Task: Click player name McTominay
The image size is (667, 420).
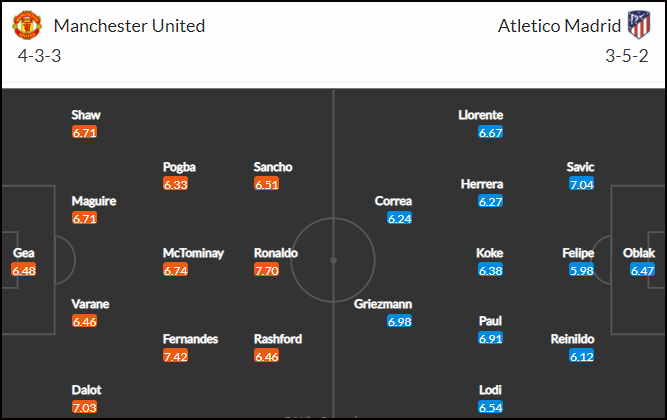Action: click(193, 253)
